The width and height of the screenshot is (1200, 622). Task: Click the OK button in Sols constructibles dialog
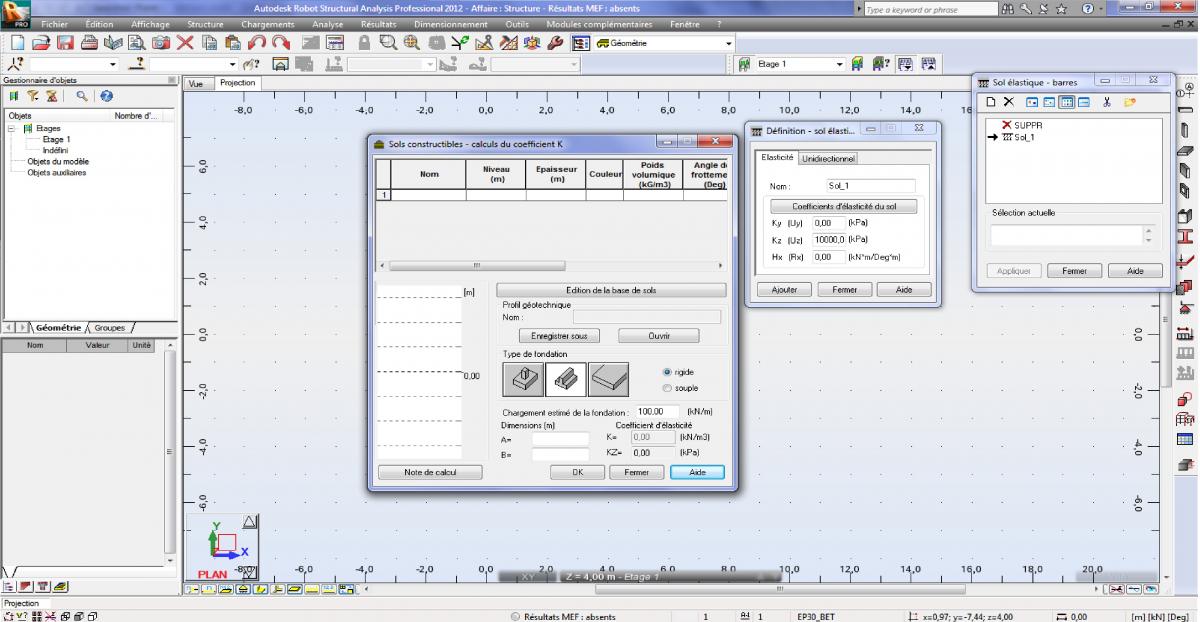click(577, 472)
